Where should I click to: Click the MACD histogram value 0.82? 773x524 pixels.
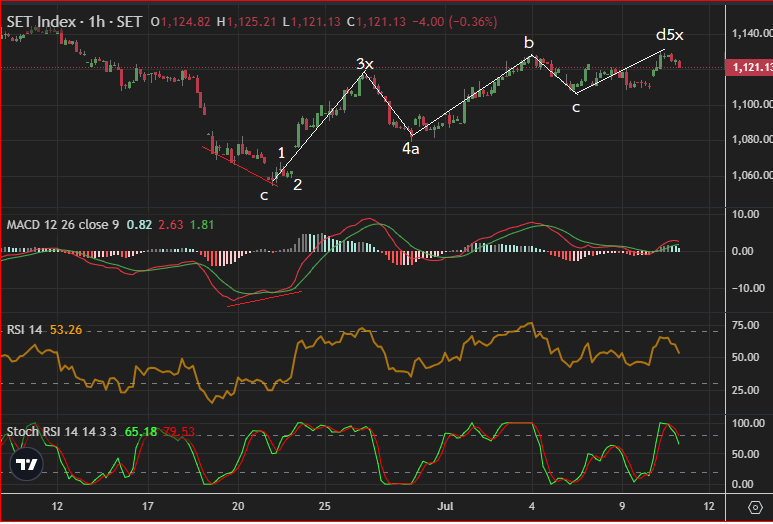(x=139, y=225)
